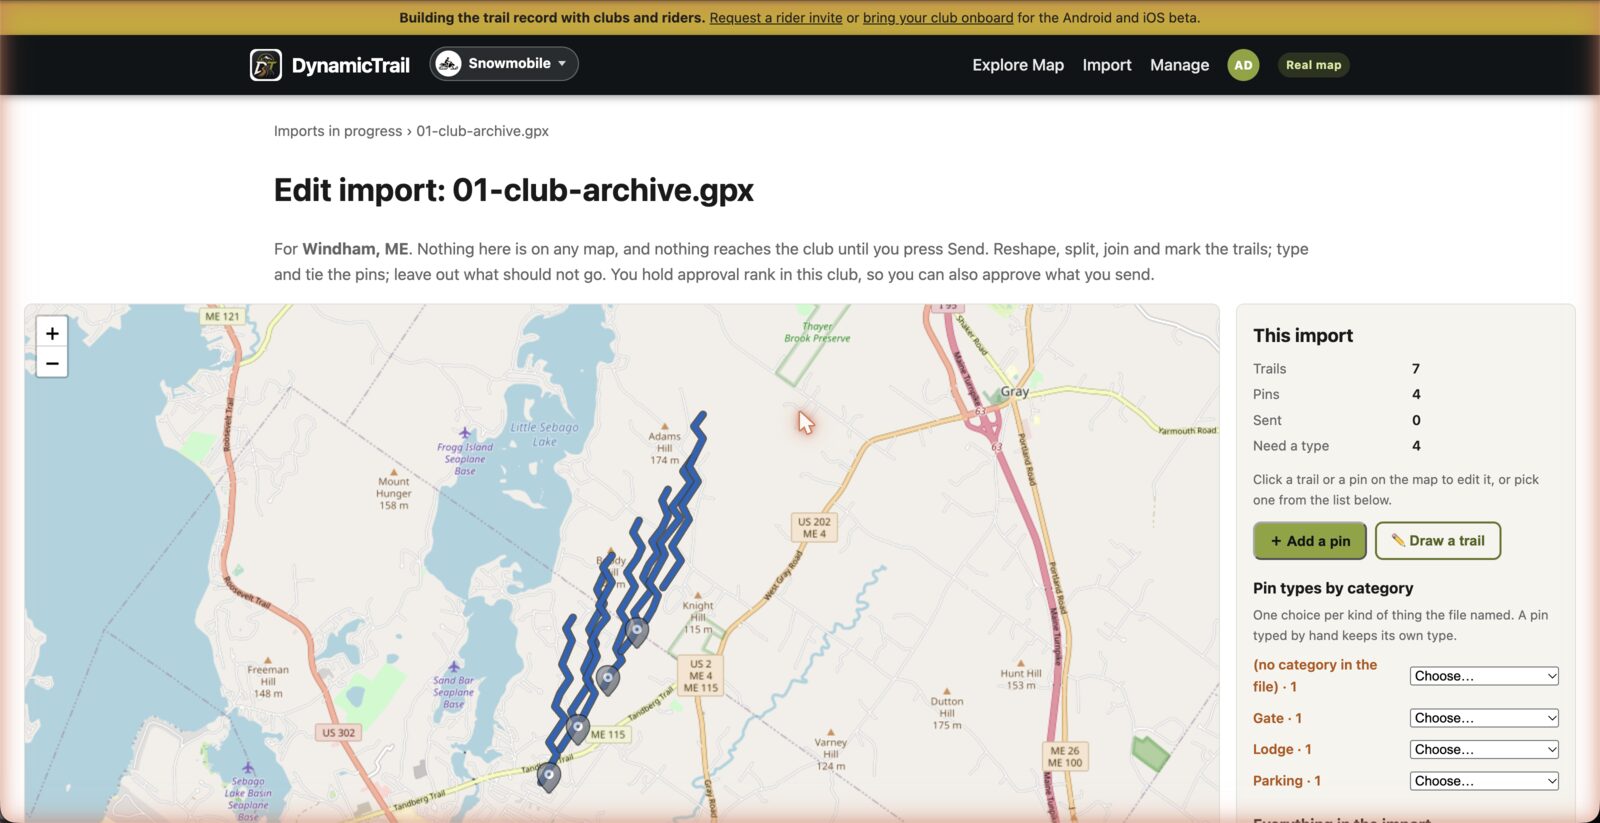This screenshot has width=1600, height=823.
Task: Click the Draw a trail button
Action: coord(1438,541)
